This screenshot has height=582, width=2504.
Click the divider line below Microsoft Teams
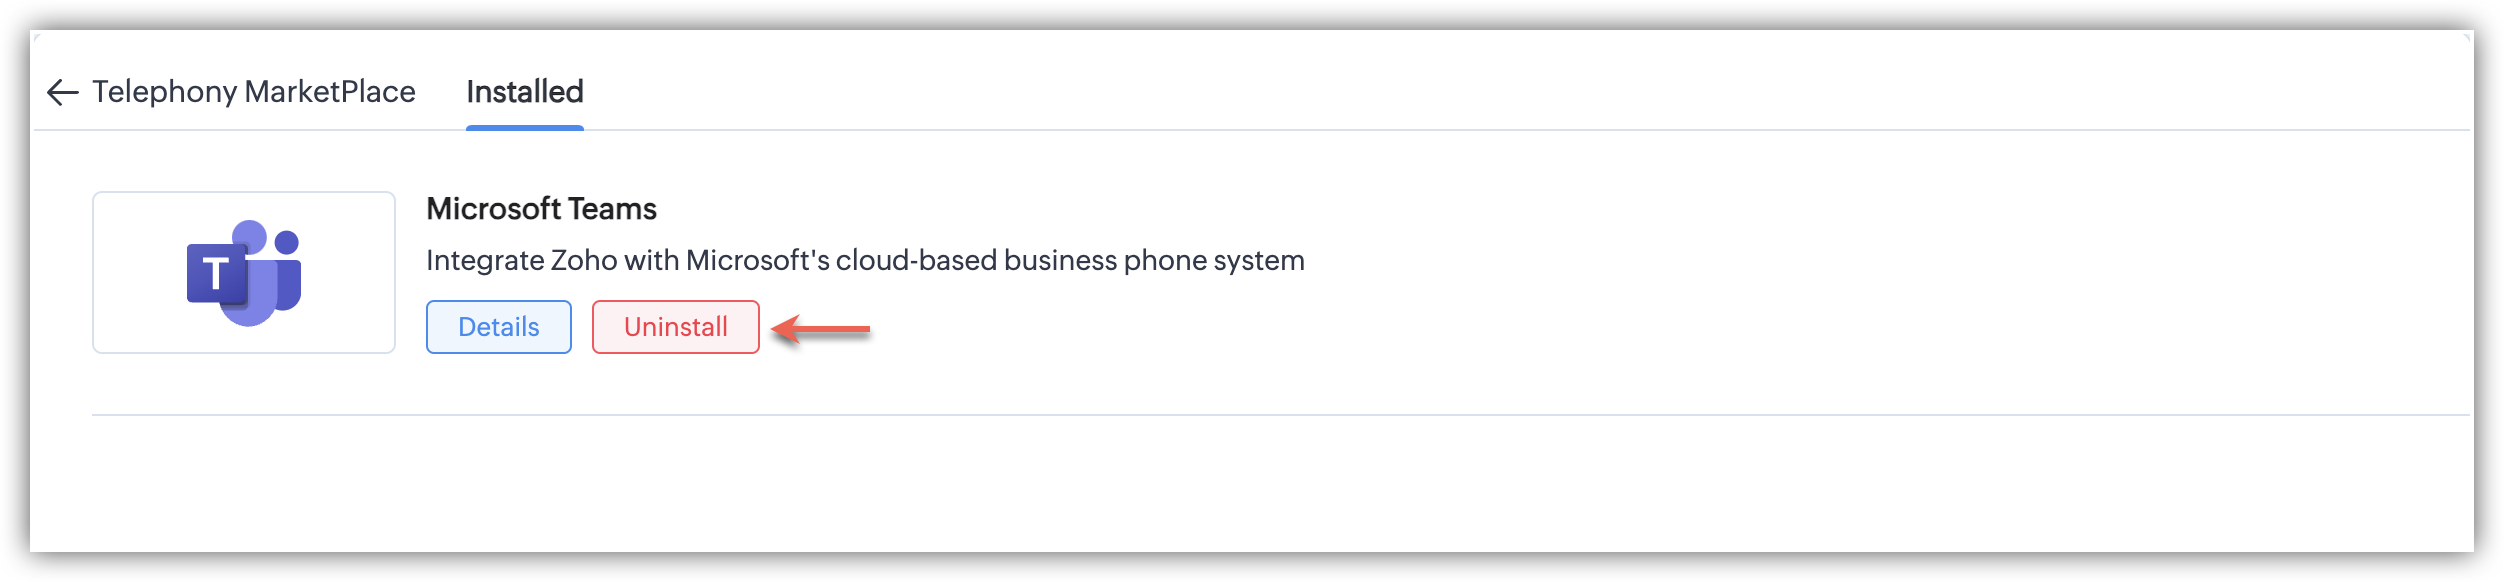pos(1280,415)
